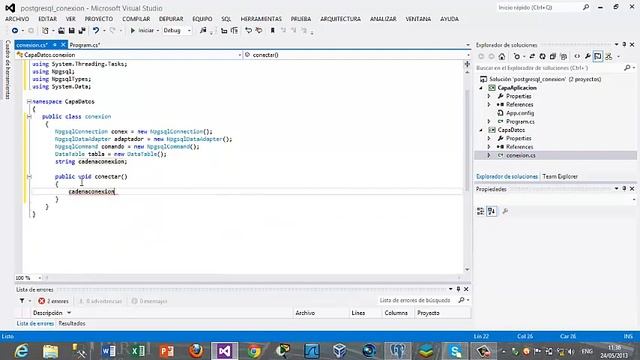The width and height of the screenshot is (640, 360).
Task: Click the View Code icon in Solution Explorer
Action: point(577,57)
